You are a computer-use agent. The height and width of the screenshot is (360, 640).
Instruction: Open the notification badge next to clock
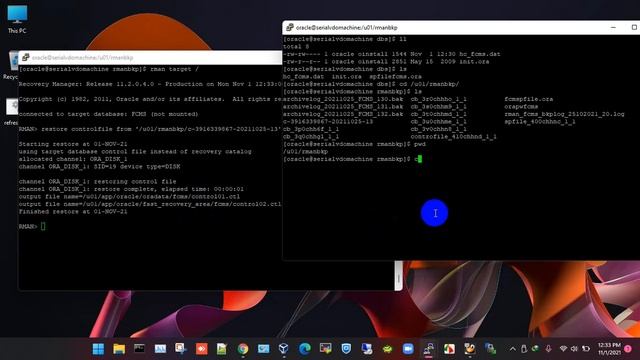coord(628,349)
